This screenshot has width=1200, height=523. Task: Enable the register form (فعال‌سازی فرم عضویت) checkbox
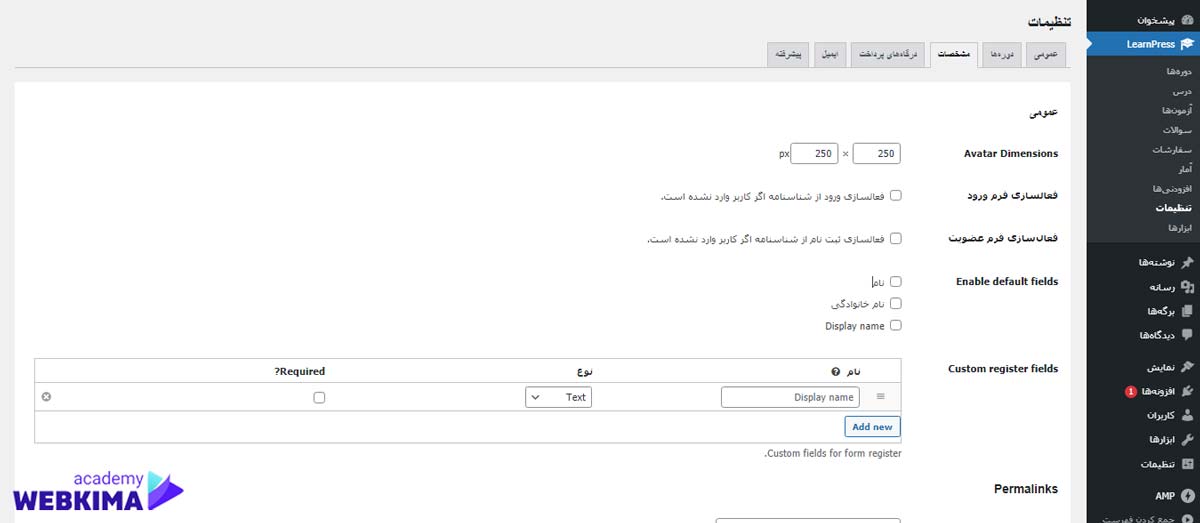coord(895,238)
